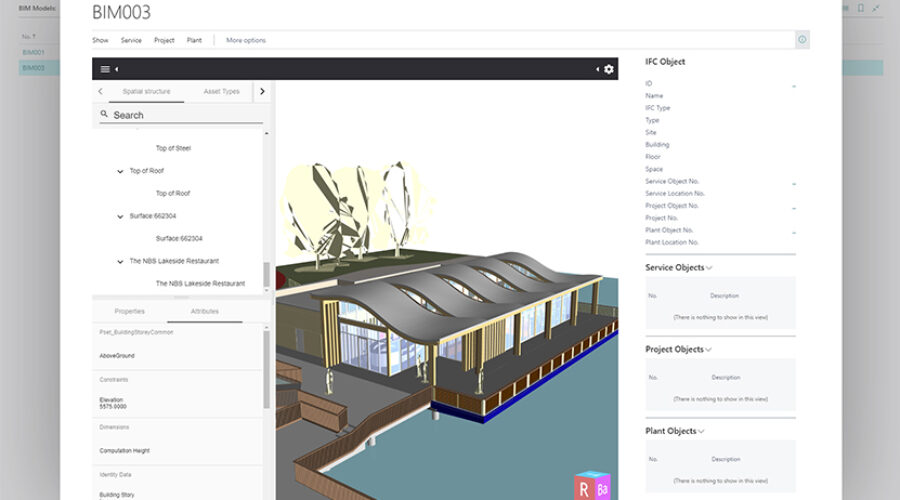This screenshot has height=500, width=900.
Task: Open the viewer hamburger menu
Action: click(105, 69)
